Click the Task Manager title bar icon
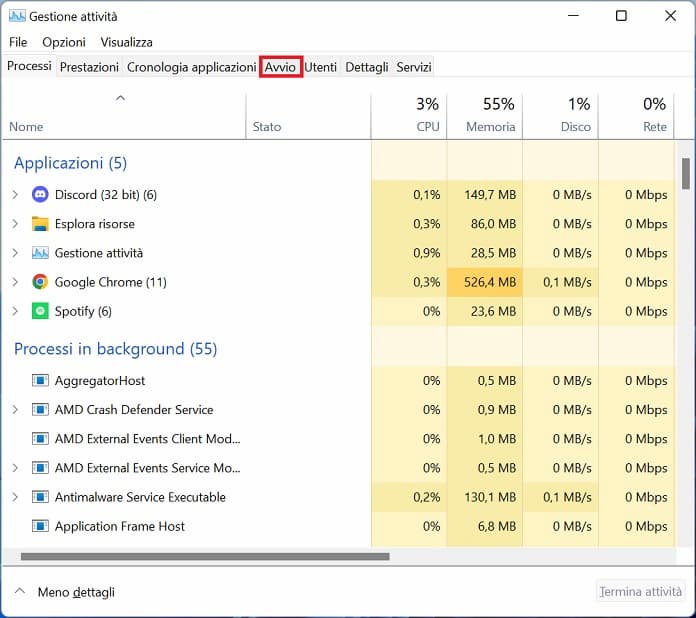Screen dimensions: 696x618 pos(17,16)
